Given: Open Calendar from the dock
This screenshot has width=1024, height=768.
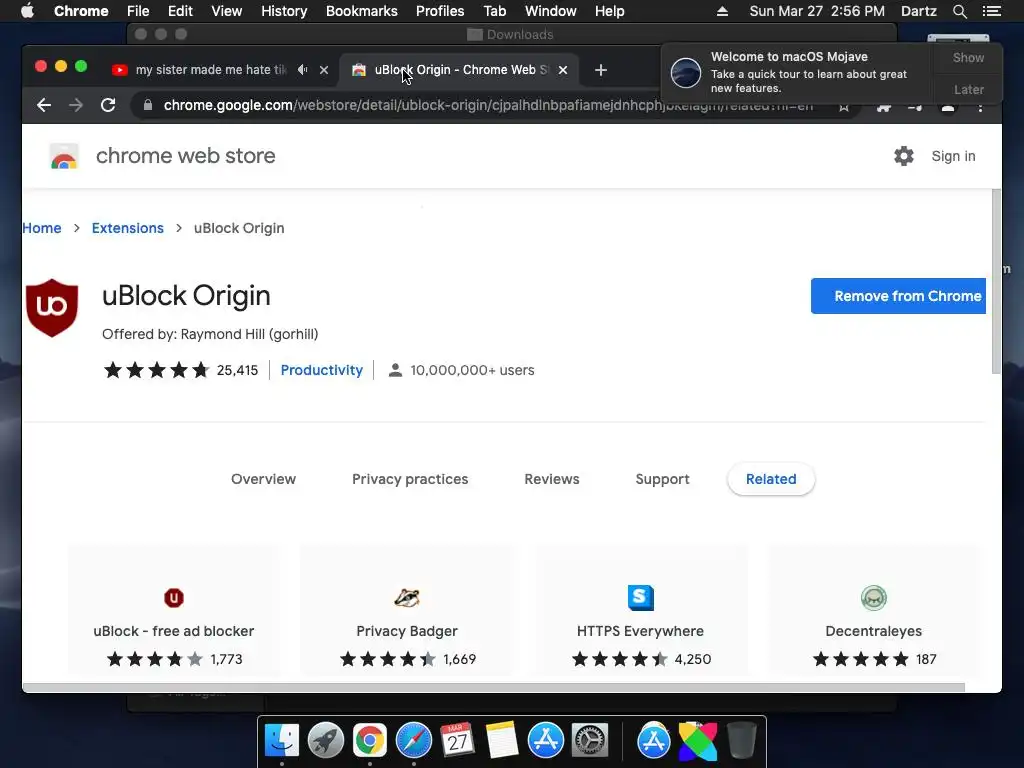Looking at the screenshot, I should coord(457,741).
